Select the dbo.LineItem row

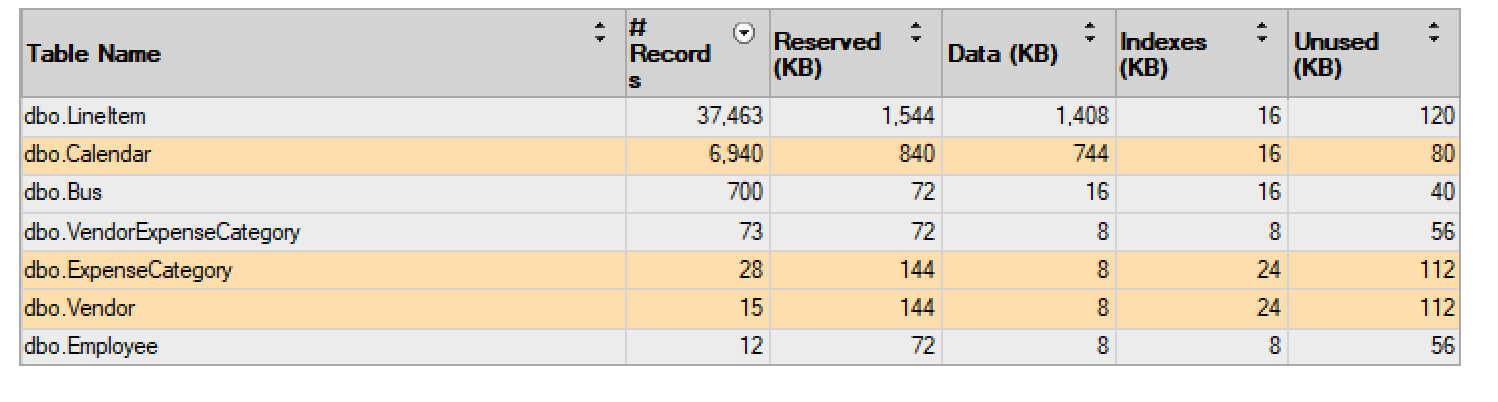[85, 117]
